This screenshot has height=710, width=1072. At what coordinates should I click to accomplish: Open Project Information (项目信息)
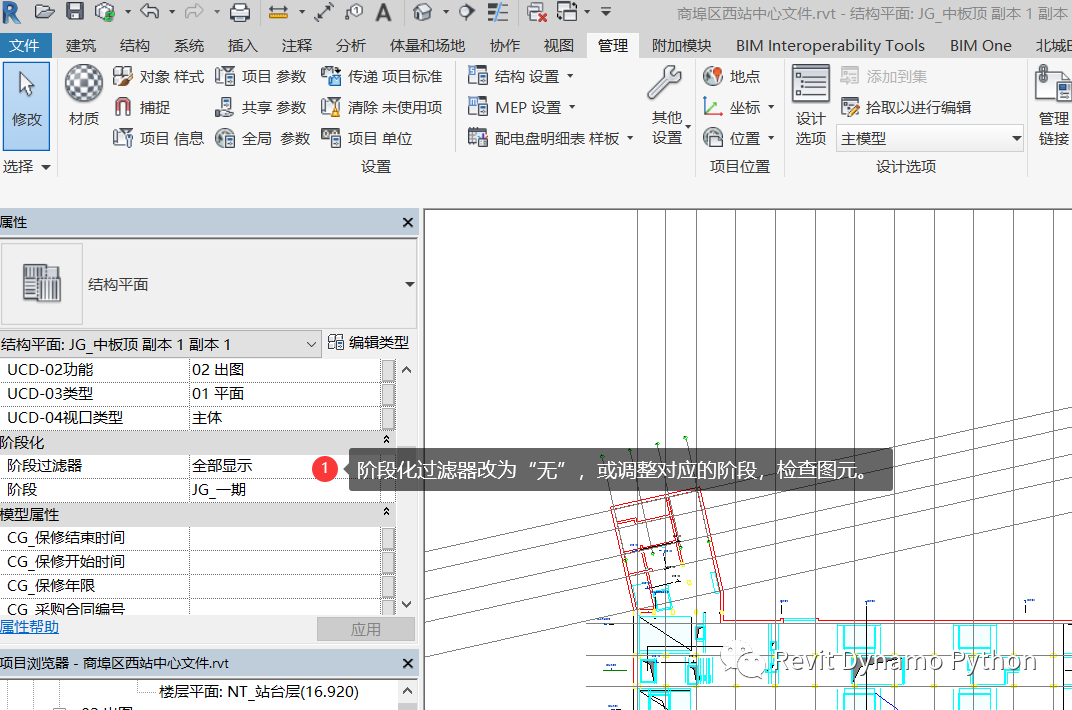point(158,138)
